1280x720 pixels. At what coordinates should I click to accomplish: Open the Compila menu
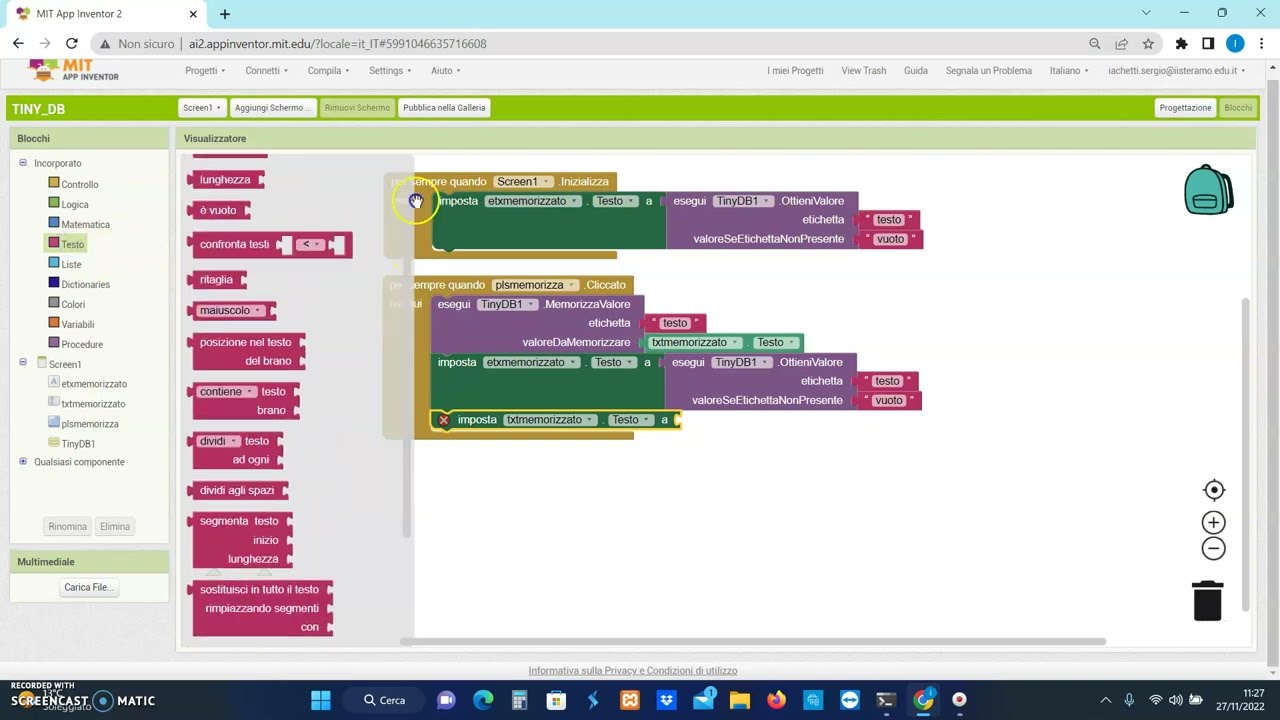[x=329, y=71]
